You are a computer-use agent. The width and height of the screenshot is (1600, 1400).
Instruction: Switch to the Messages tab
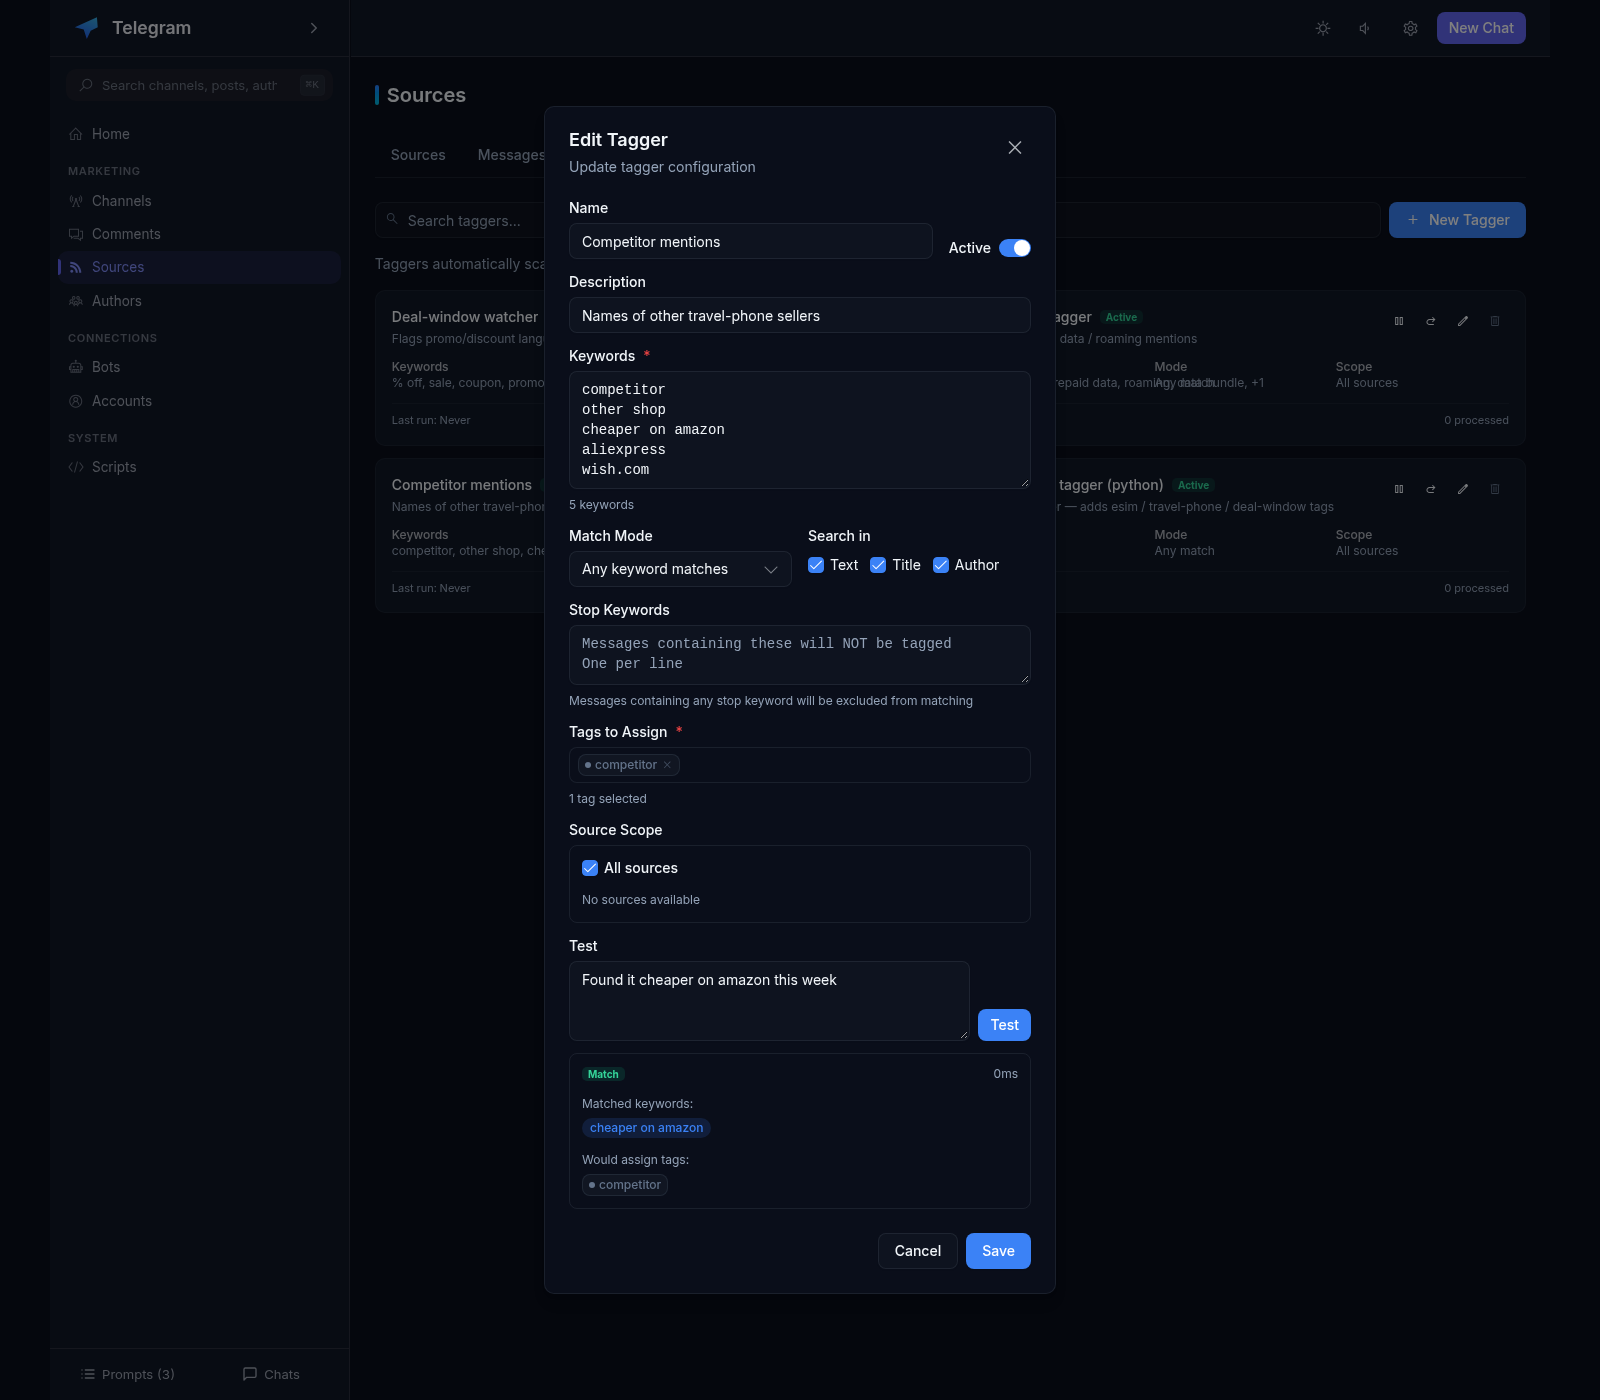click(511, 155)
